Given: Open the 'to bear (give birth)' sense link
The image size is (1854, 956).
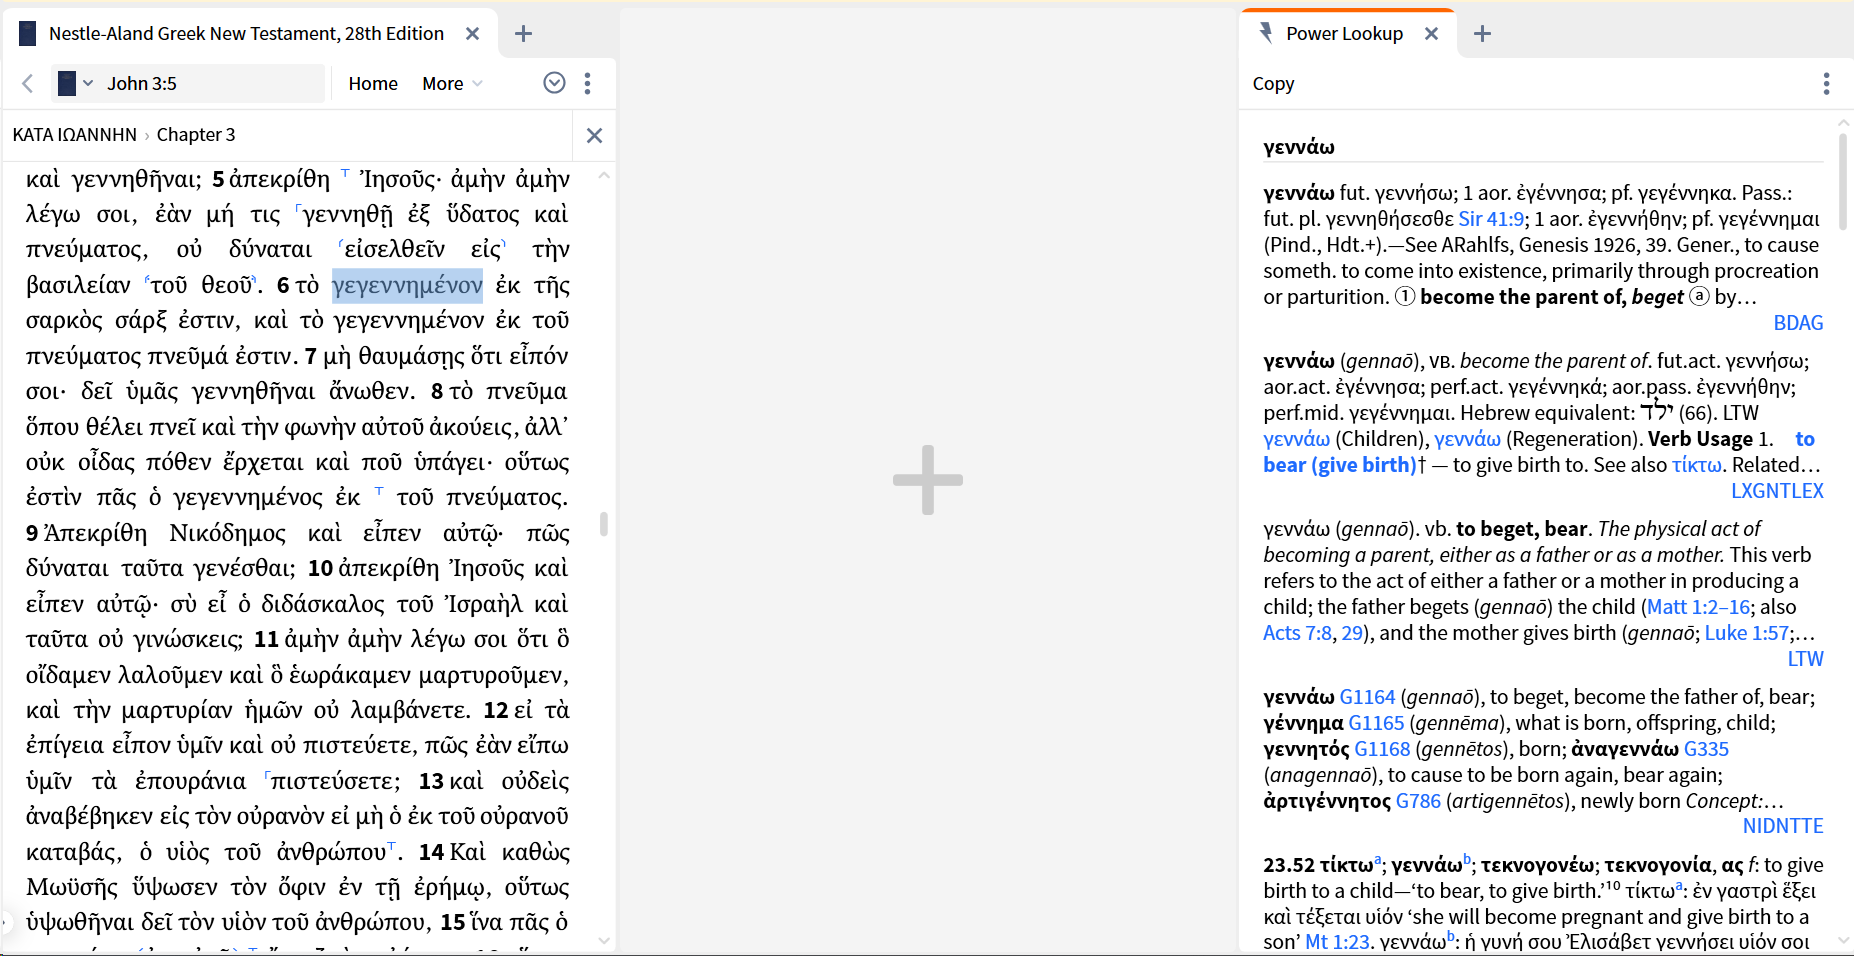Looking at the screenshot, I should (1339, 465).
